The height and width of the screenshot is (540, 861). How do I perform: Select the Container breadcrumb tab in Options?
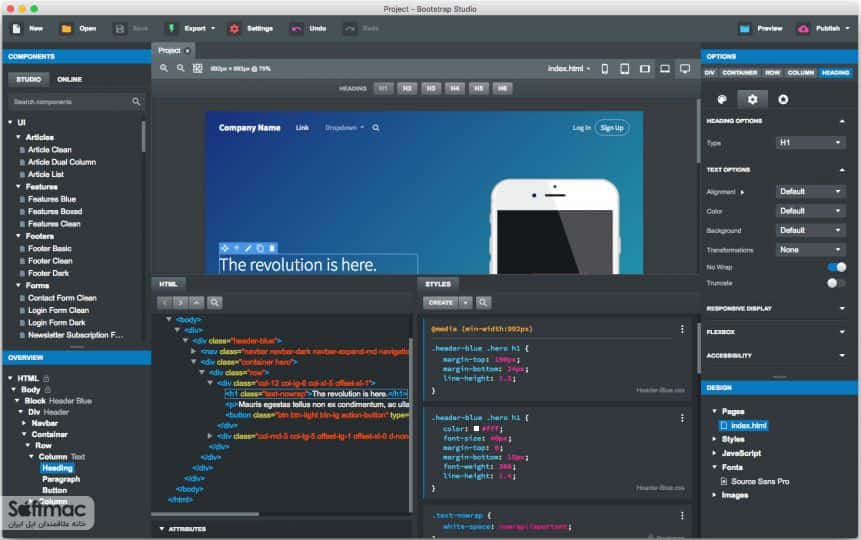pyautogui.click(x=739, y=73)
